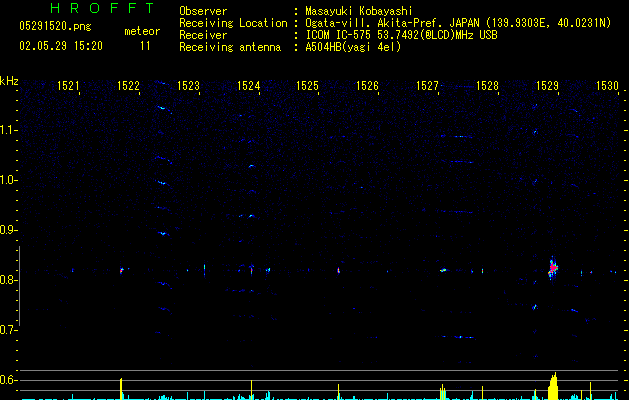
Task: Click the 1.0 kHz frequency label
Action: click(8, 180)
